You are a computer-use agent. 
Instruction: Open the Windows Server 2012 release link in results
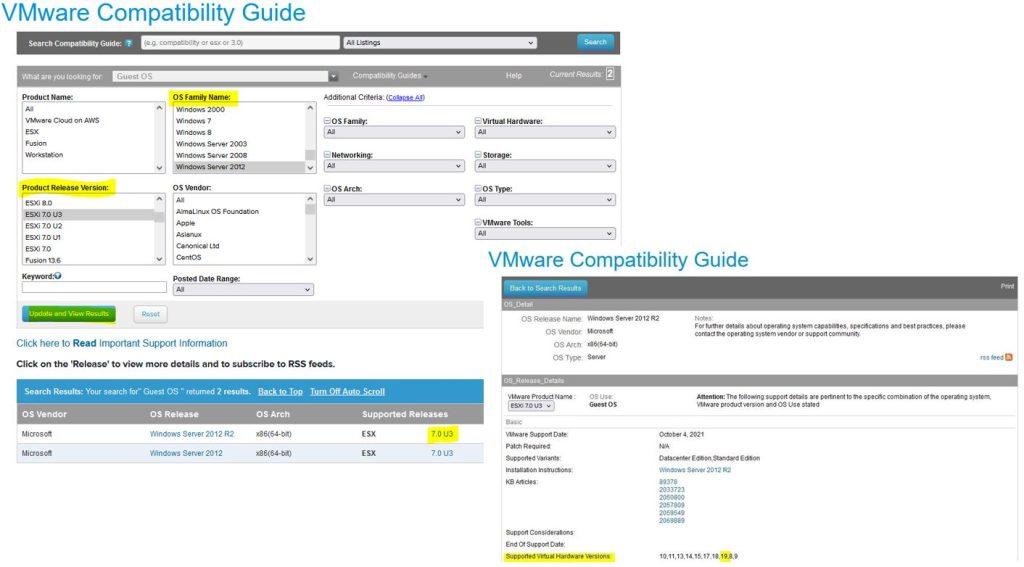click(x=186, y=453)
